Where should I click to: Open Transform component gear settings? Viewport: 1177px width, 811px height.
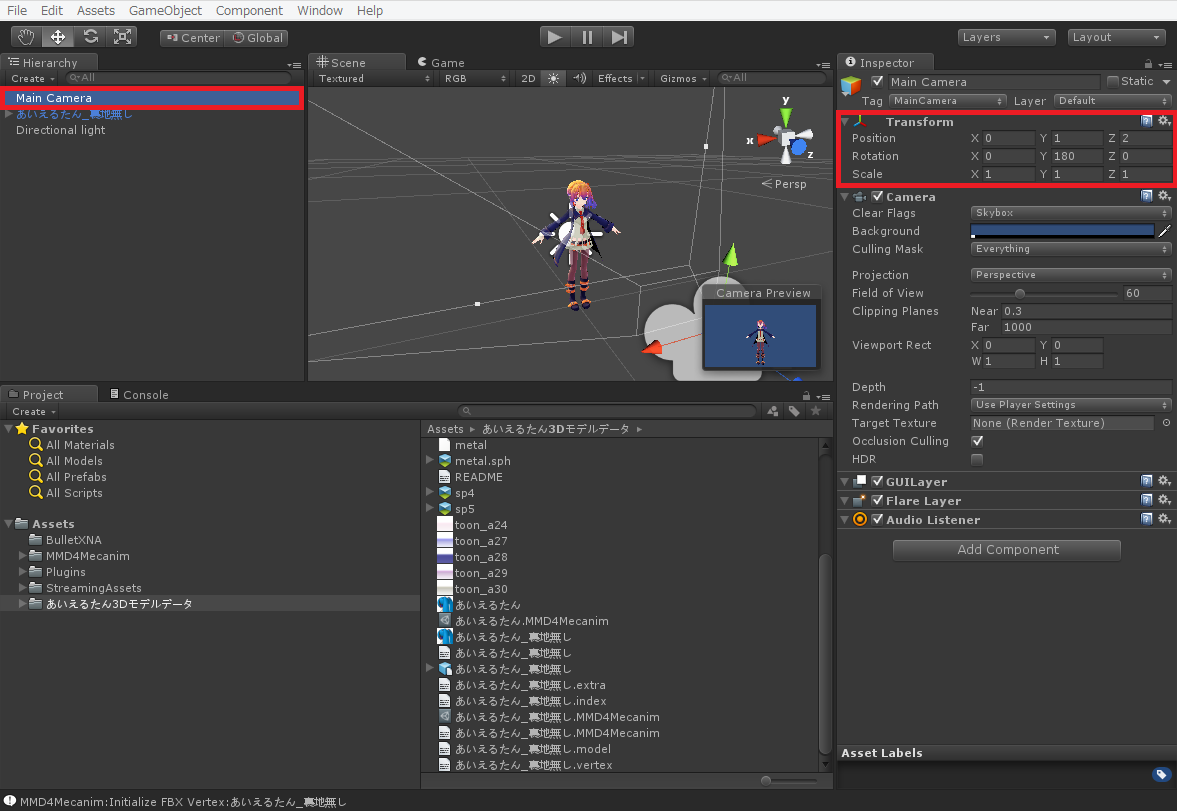[1164, 121]
